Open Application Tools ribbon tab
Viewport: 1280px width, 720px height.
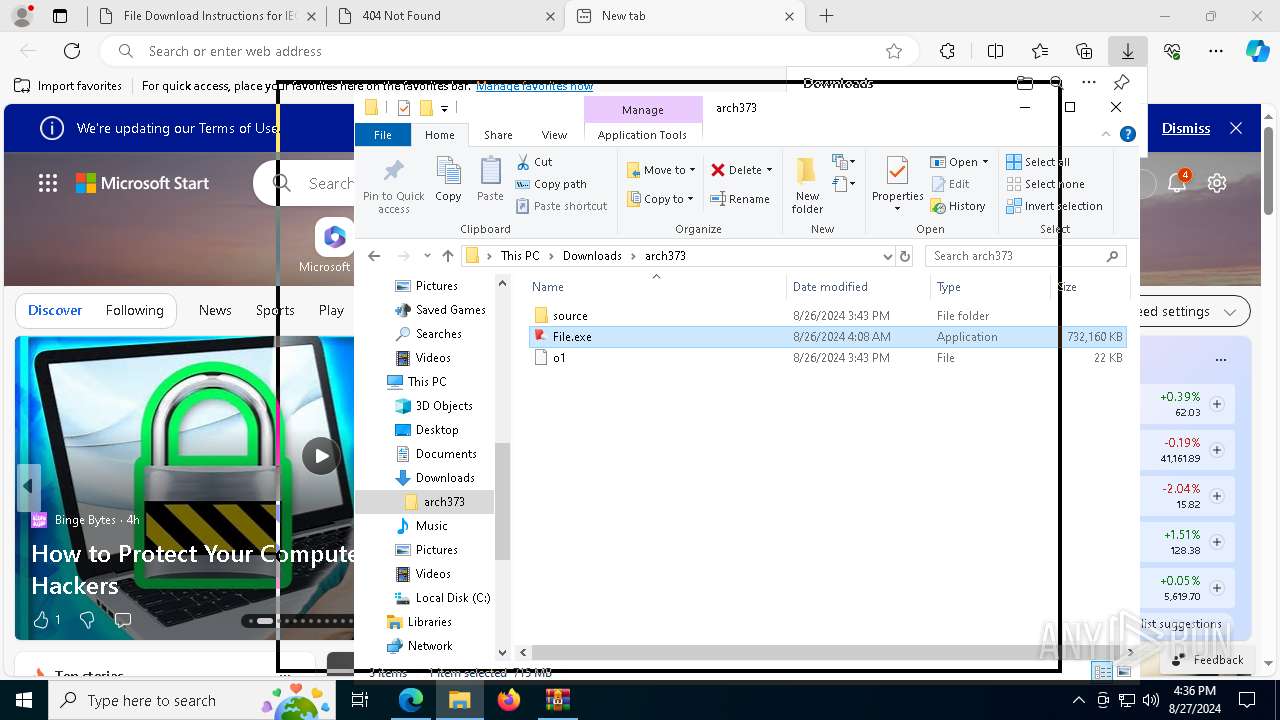[642, 135]
